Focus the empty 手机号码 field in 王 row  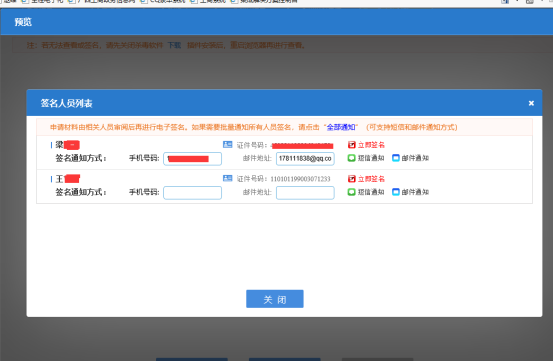coord(193,193)
